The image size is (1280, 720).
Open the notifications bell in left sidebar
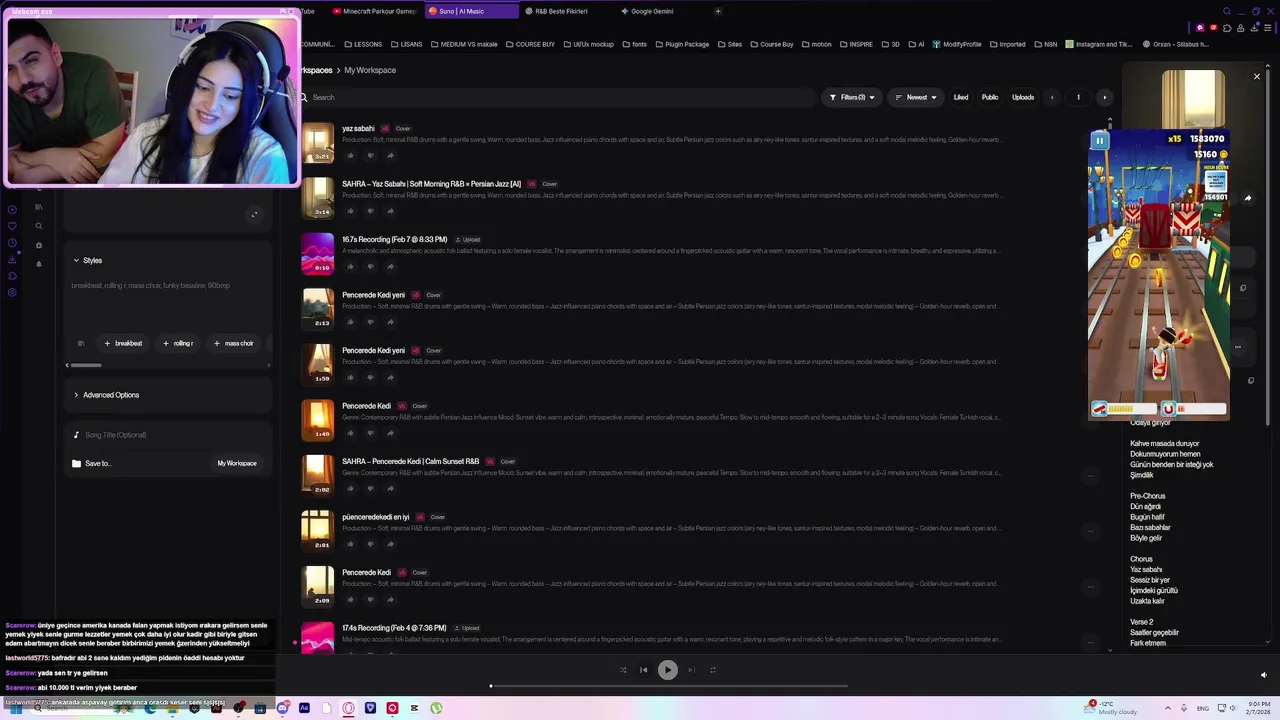click(39, 264)
